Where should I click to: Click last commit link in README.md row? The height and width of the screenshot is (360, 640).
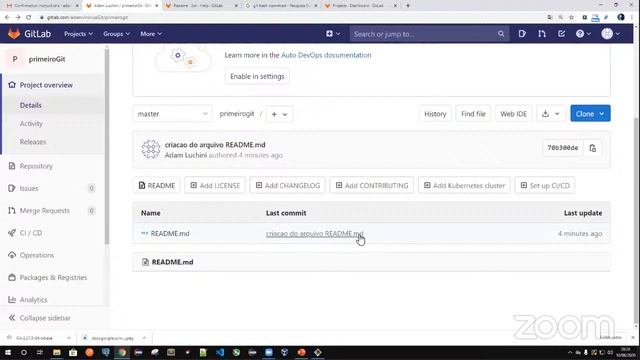314,233
